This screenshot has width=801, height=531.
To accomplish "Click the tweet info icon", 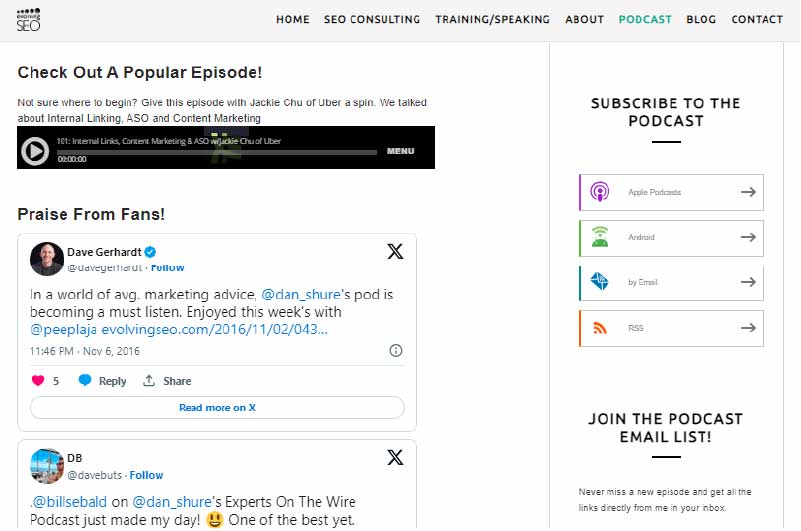I will tap(396, 351).
